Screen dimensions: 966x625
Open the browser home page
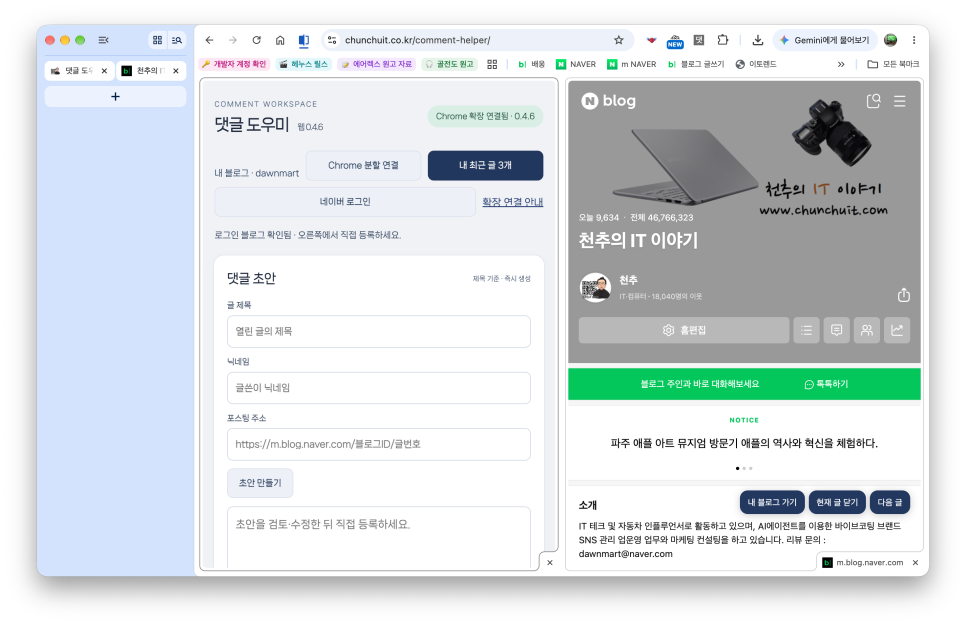pyautogui.click(x=280, y=40)
